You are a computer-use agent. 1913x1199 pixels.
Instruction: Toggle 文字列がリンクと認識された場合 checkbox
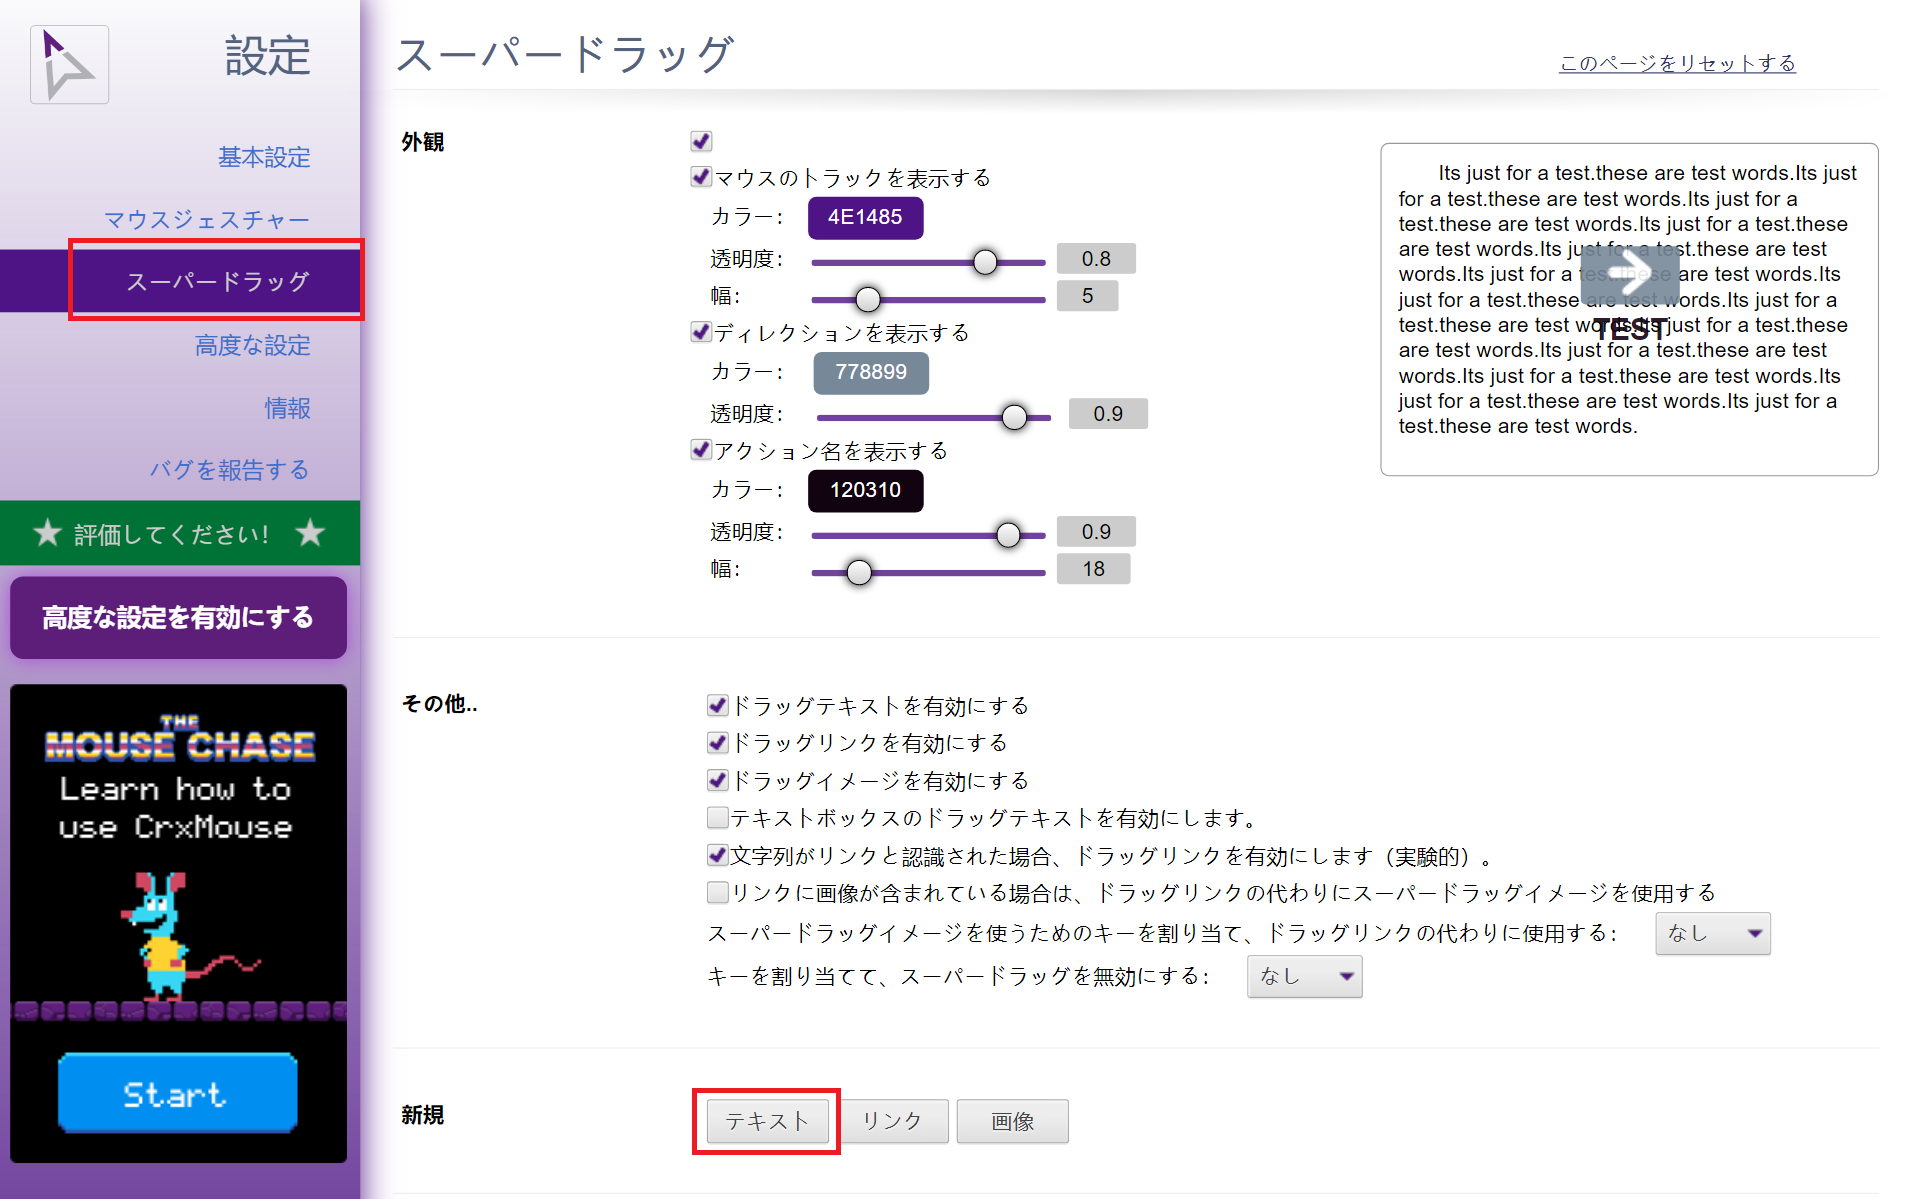click(717, 855)
